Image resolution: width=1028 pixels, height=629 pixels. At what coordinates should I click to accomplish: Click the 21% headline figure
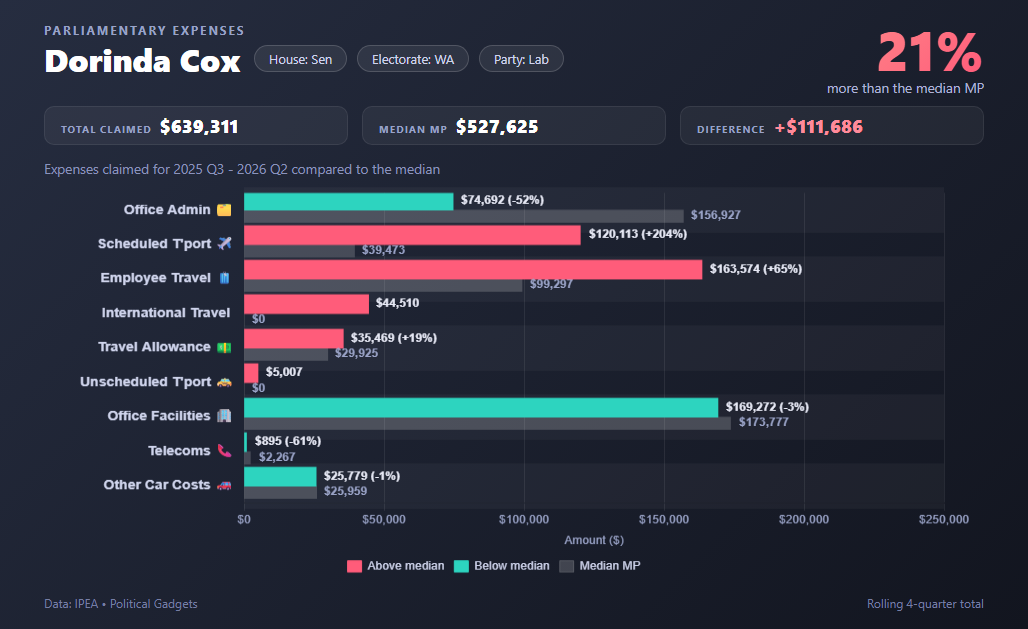[x=930, y=52]
